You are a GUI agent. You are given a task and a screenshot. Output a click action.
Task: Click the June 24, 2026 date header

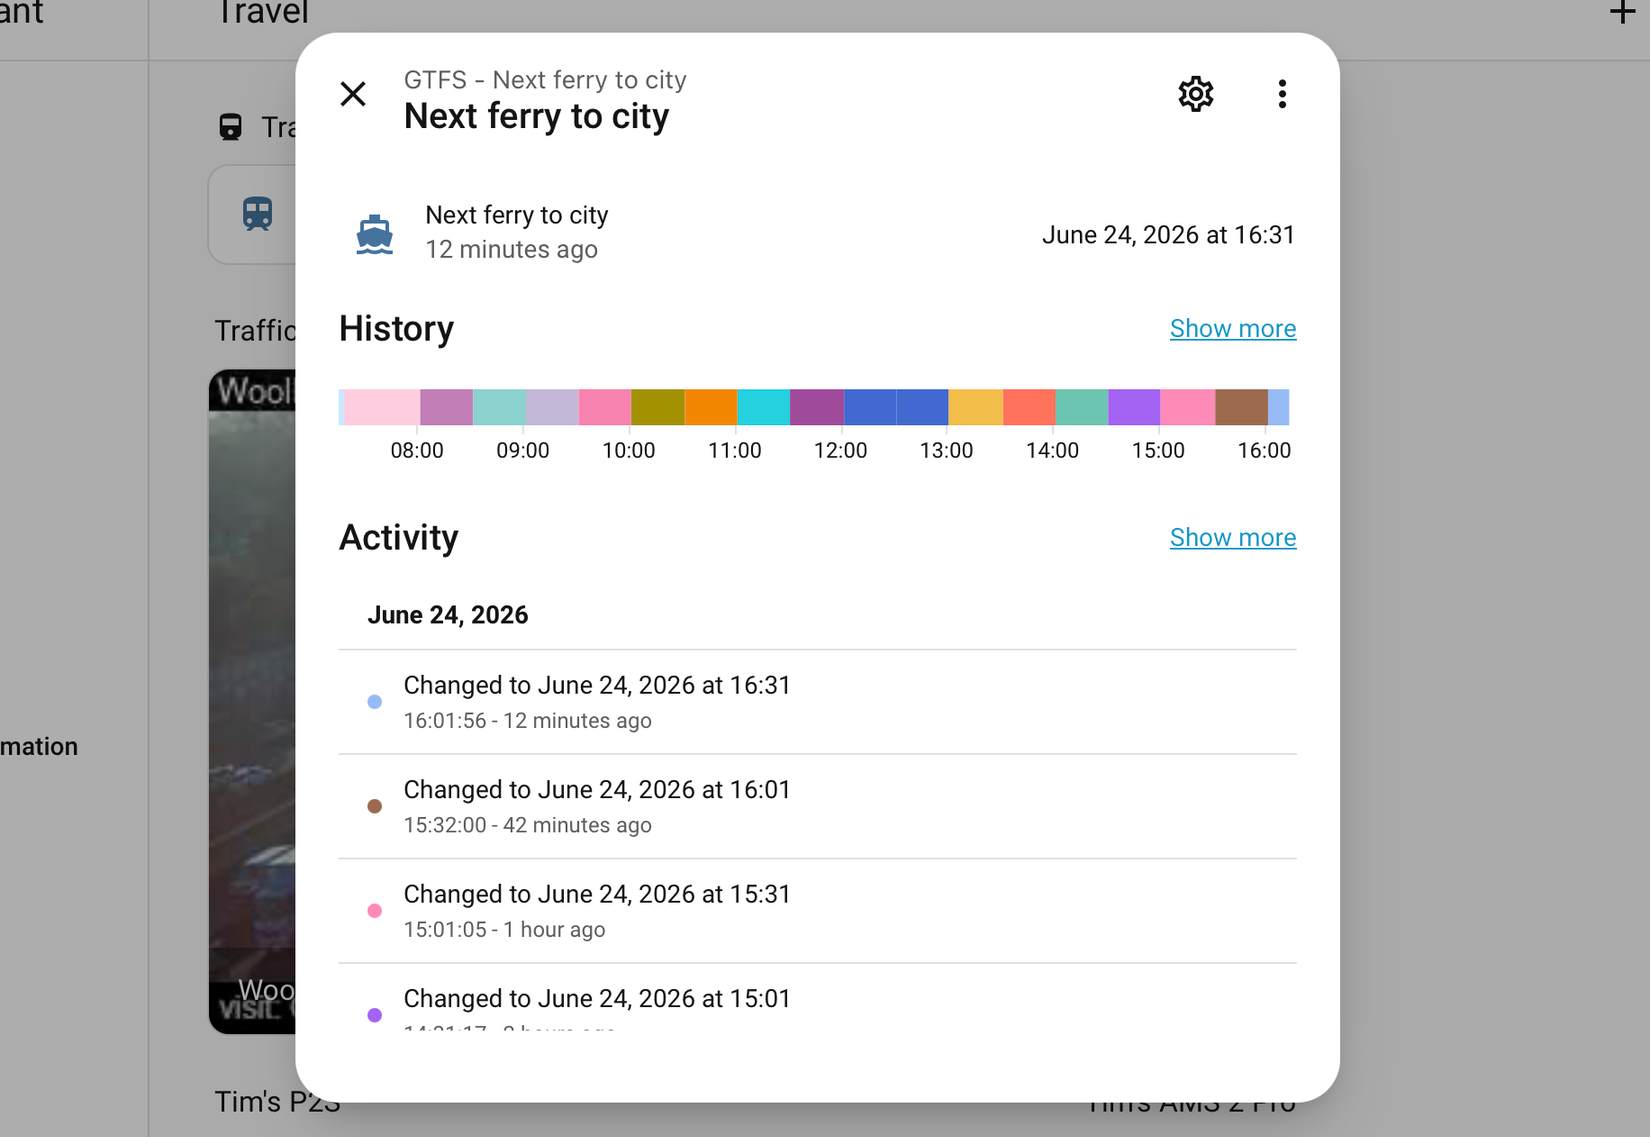[447, 615]
